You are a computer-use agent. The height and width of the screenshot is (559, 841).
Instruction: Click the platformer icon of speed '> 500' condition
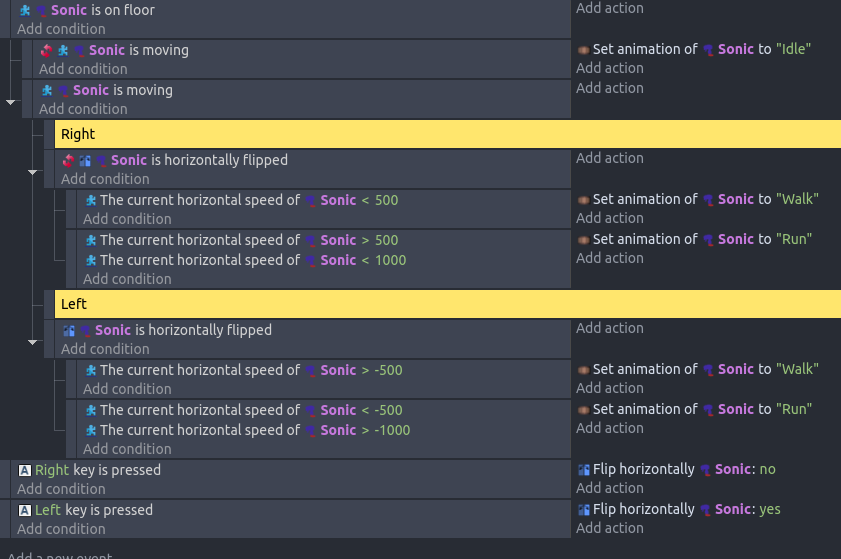coord(91,240)
